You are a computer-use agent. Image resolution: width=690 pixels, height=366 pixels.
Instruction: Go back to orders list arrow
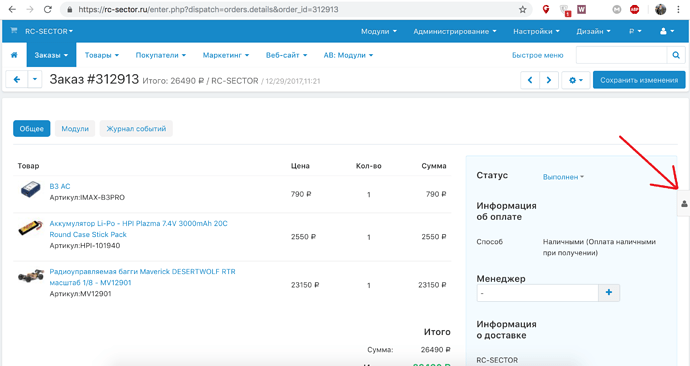(17, 80)
